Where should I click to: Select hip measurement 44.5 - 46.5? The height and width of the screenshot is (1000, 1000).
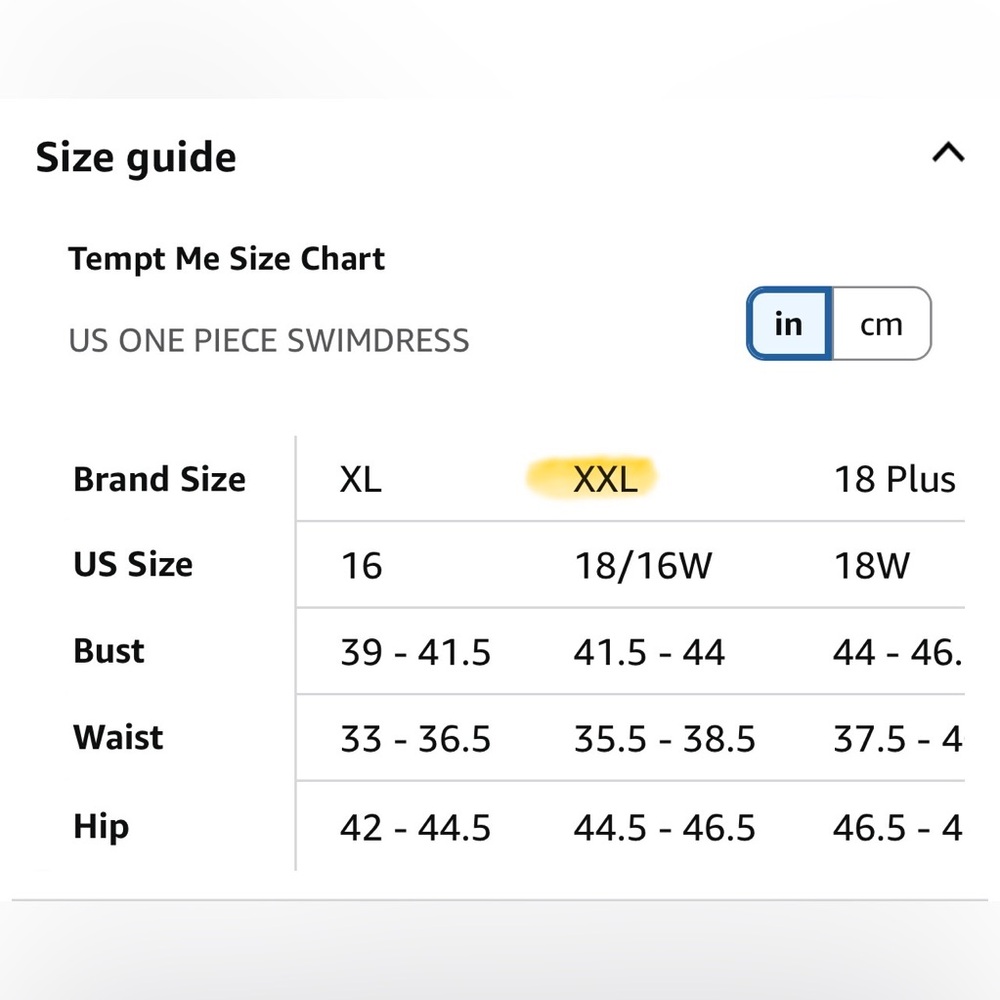coord(662,827)
